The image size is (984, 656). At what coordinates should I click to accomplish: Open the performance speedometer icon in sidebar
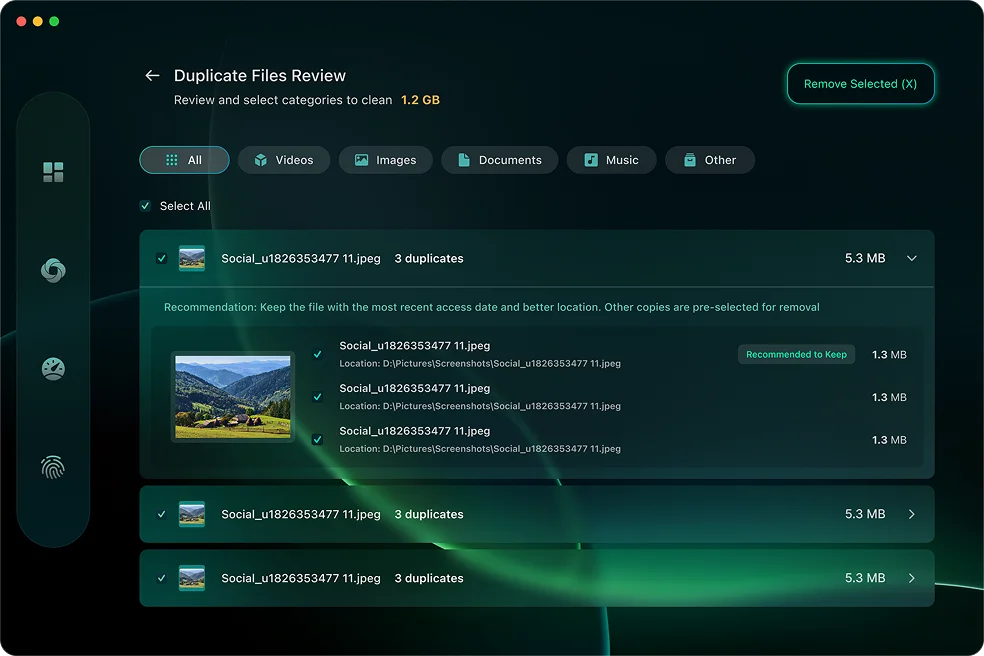pos(52,368)
